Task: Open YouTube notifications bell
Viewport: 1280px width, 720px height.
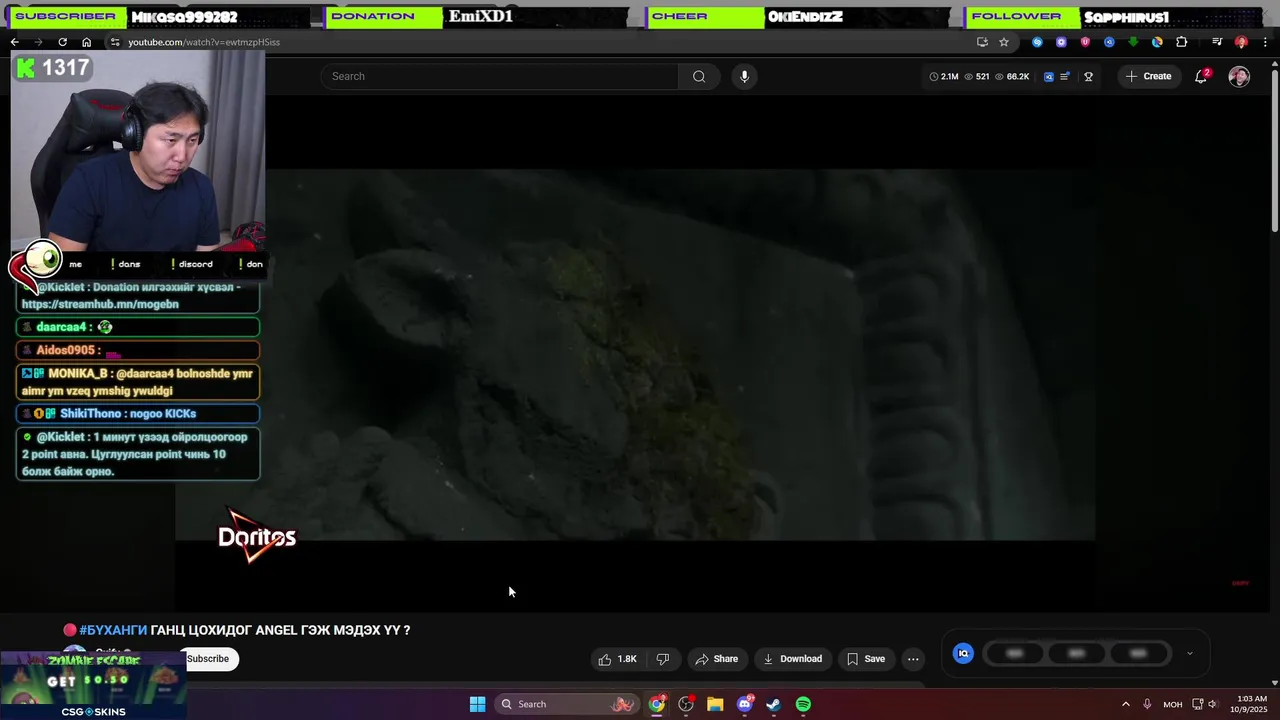Action: point(1202,76)
